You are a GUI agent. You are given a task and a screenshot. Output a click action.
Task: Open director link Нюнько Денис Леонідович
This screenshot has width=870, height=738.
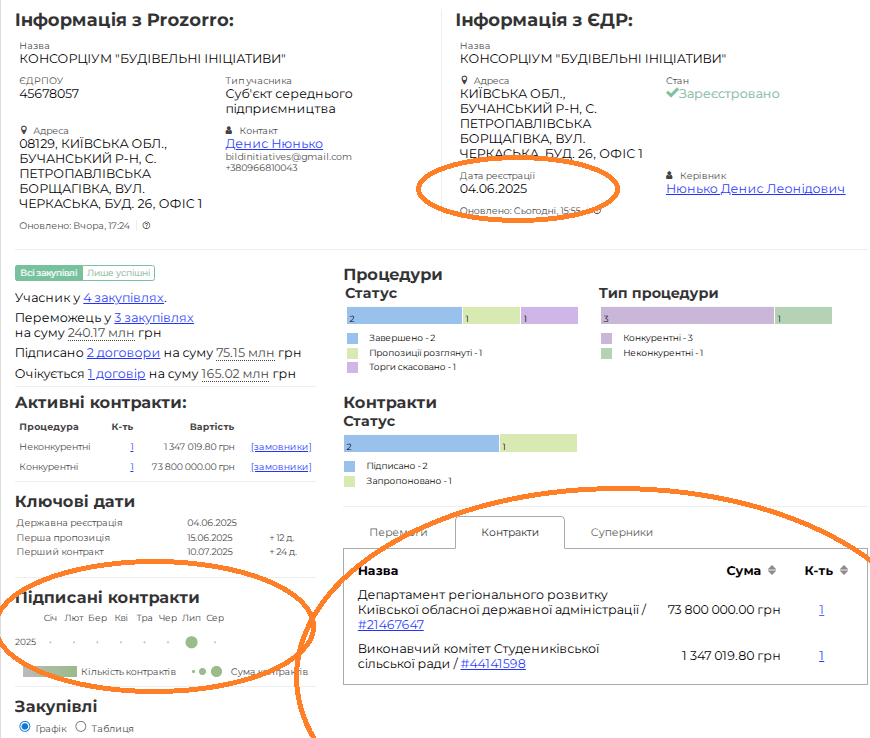pos(755,189)
